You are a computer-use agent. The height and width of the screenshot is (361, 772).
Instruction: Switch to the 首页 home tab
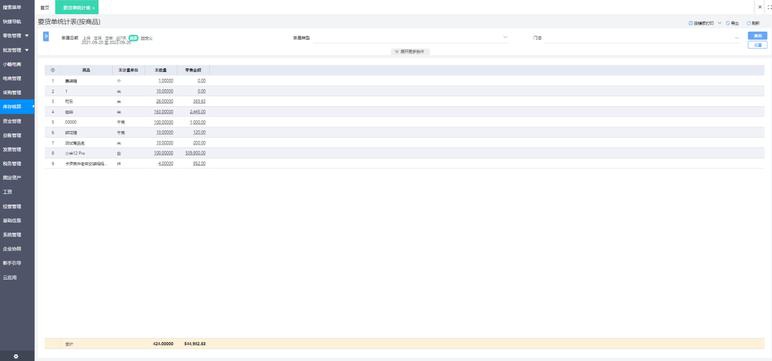tap(45, 8)
